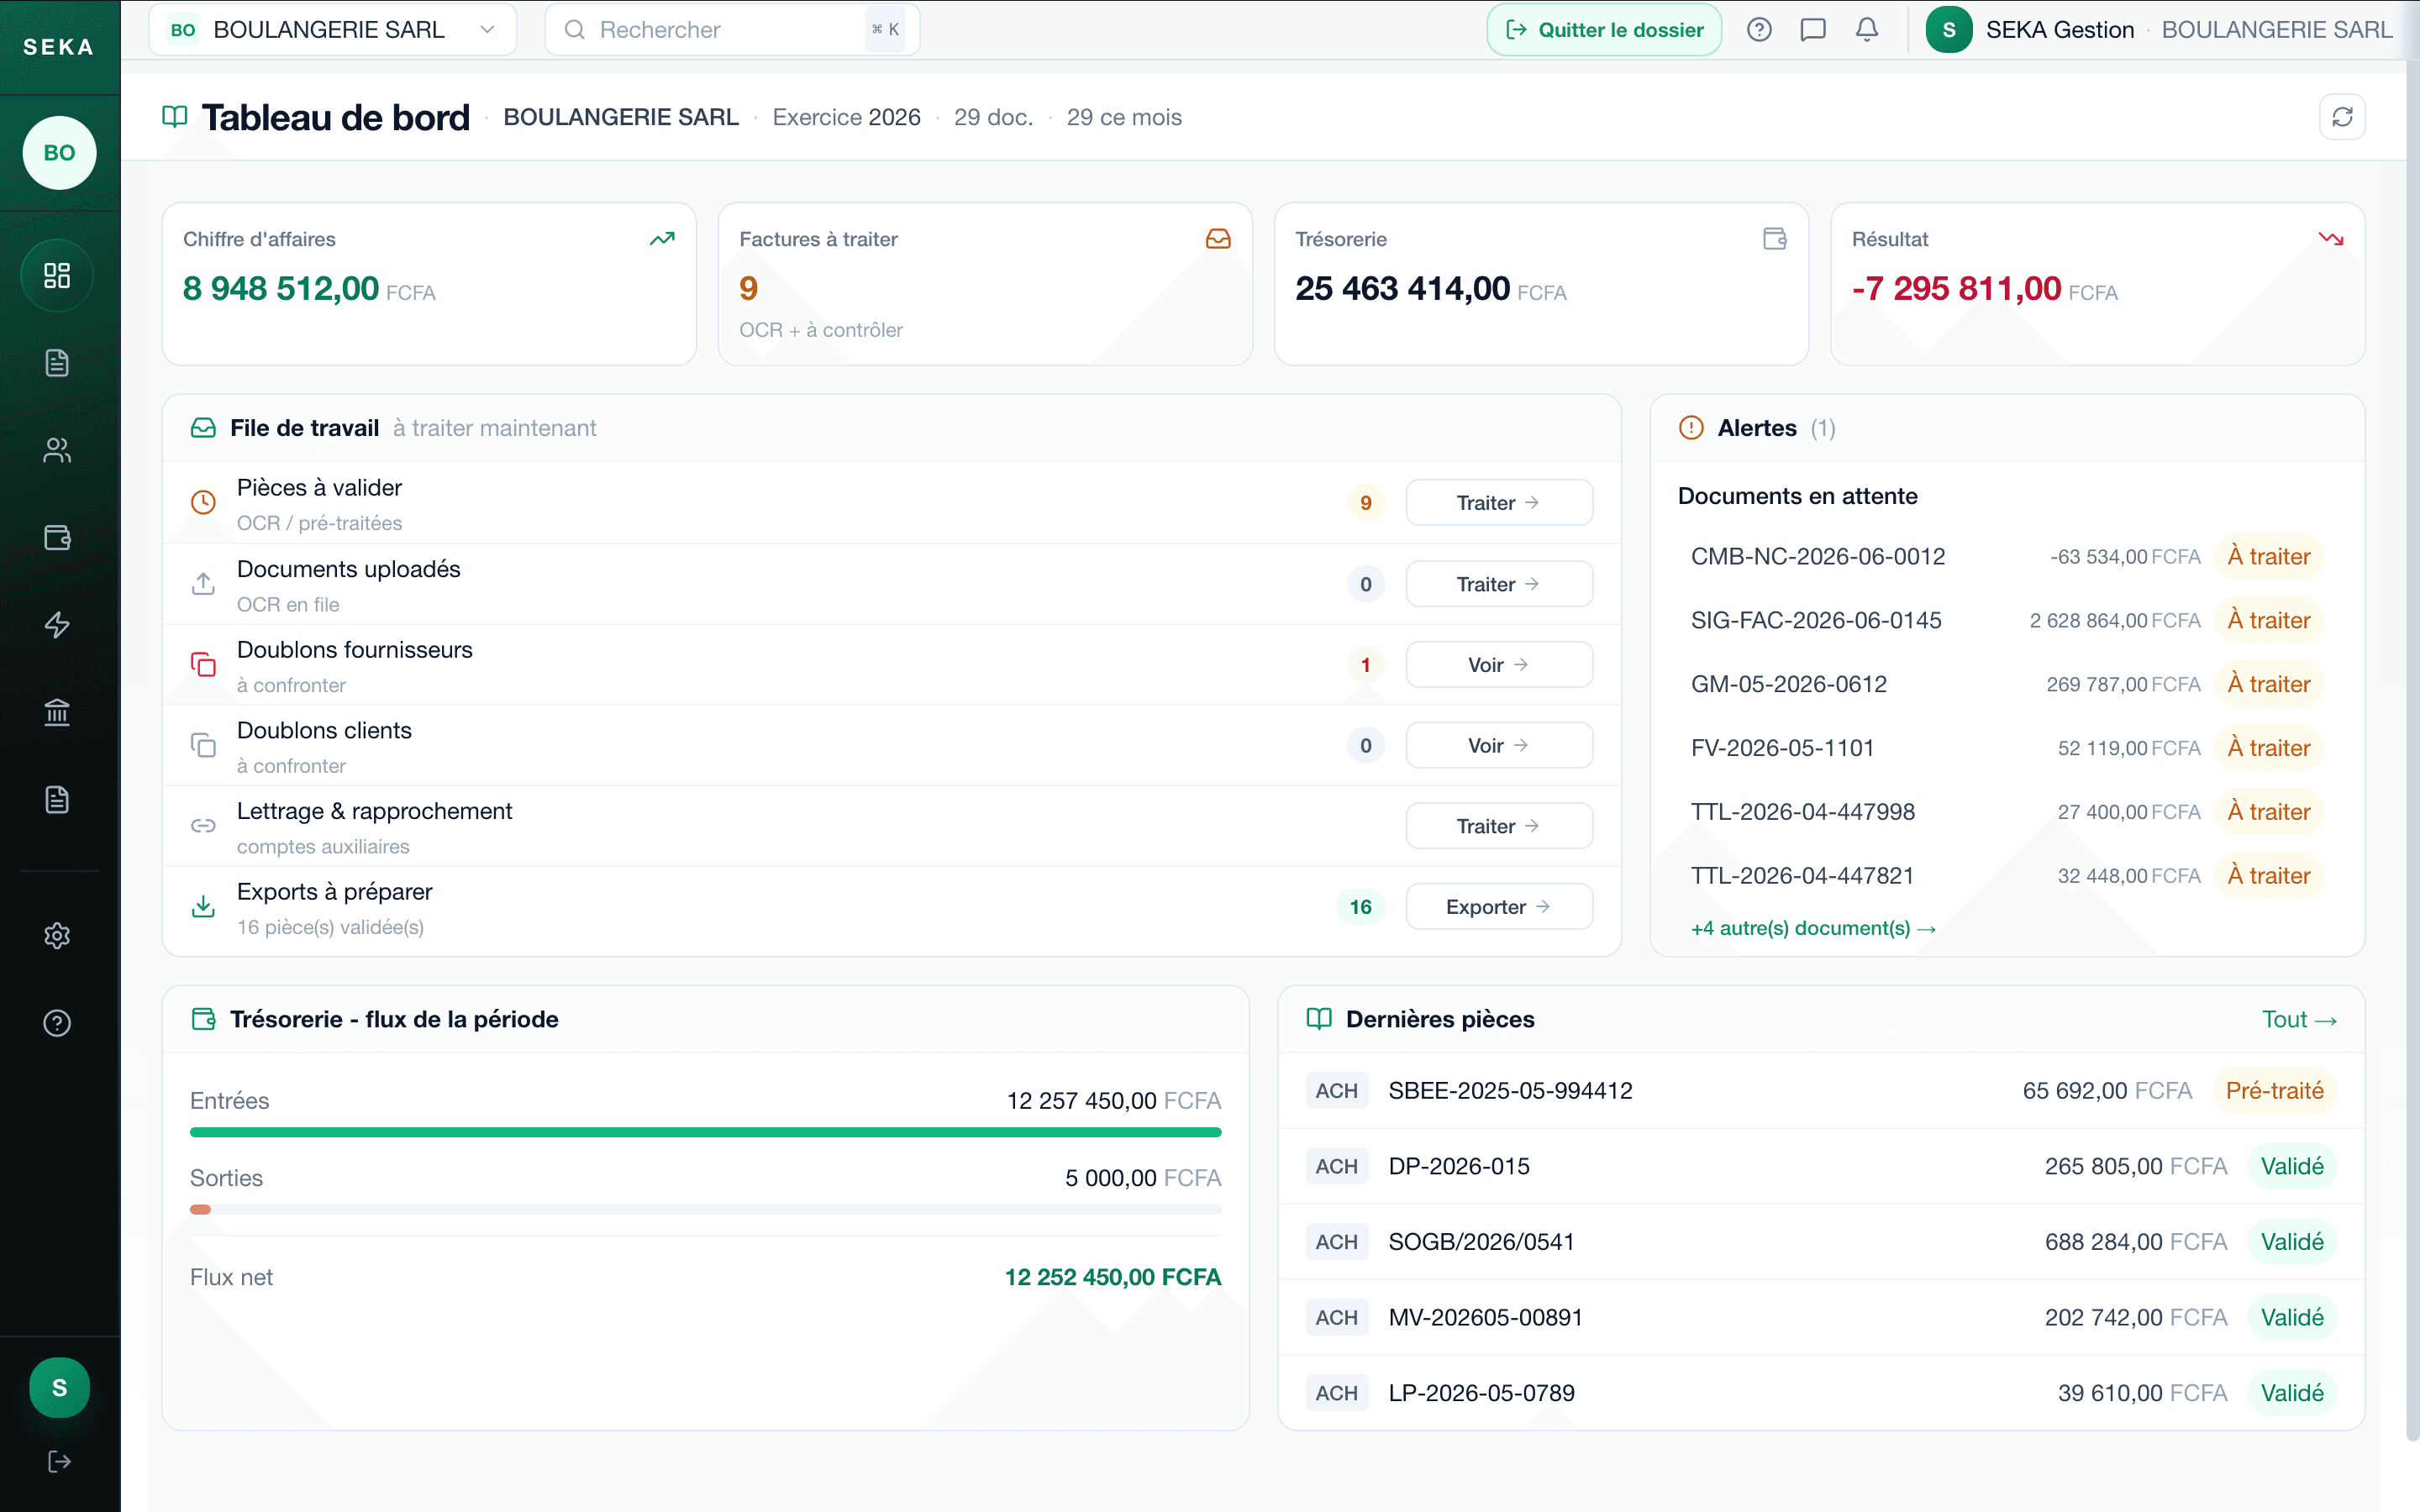Click Voir for Doublons fournisseurs
The height and width of the screenshot is (1512, 2420).
1499,665
